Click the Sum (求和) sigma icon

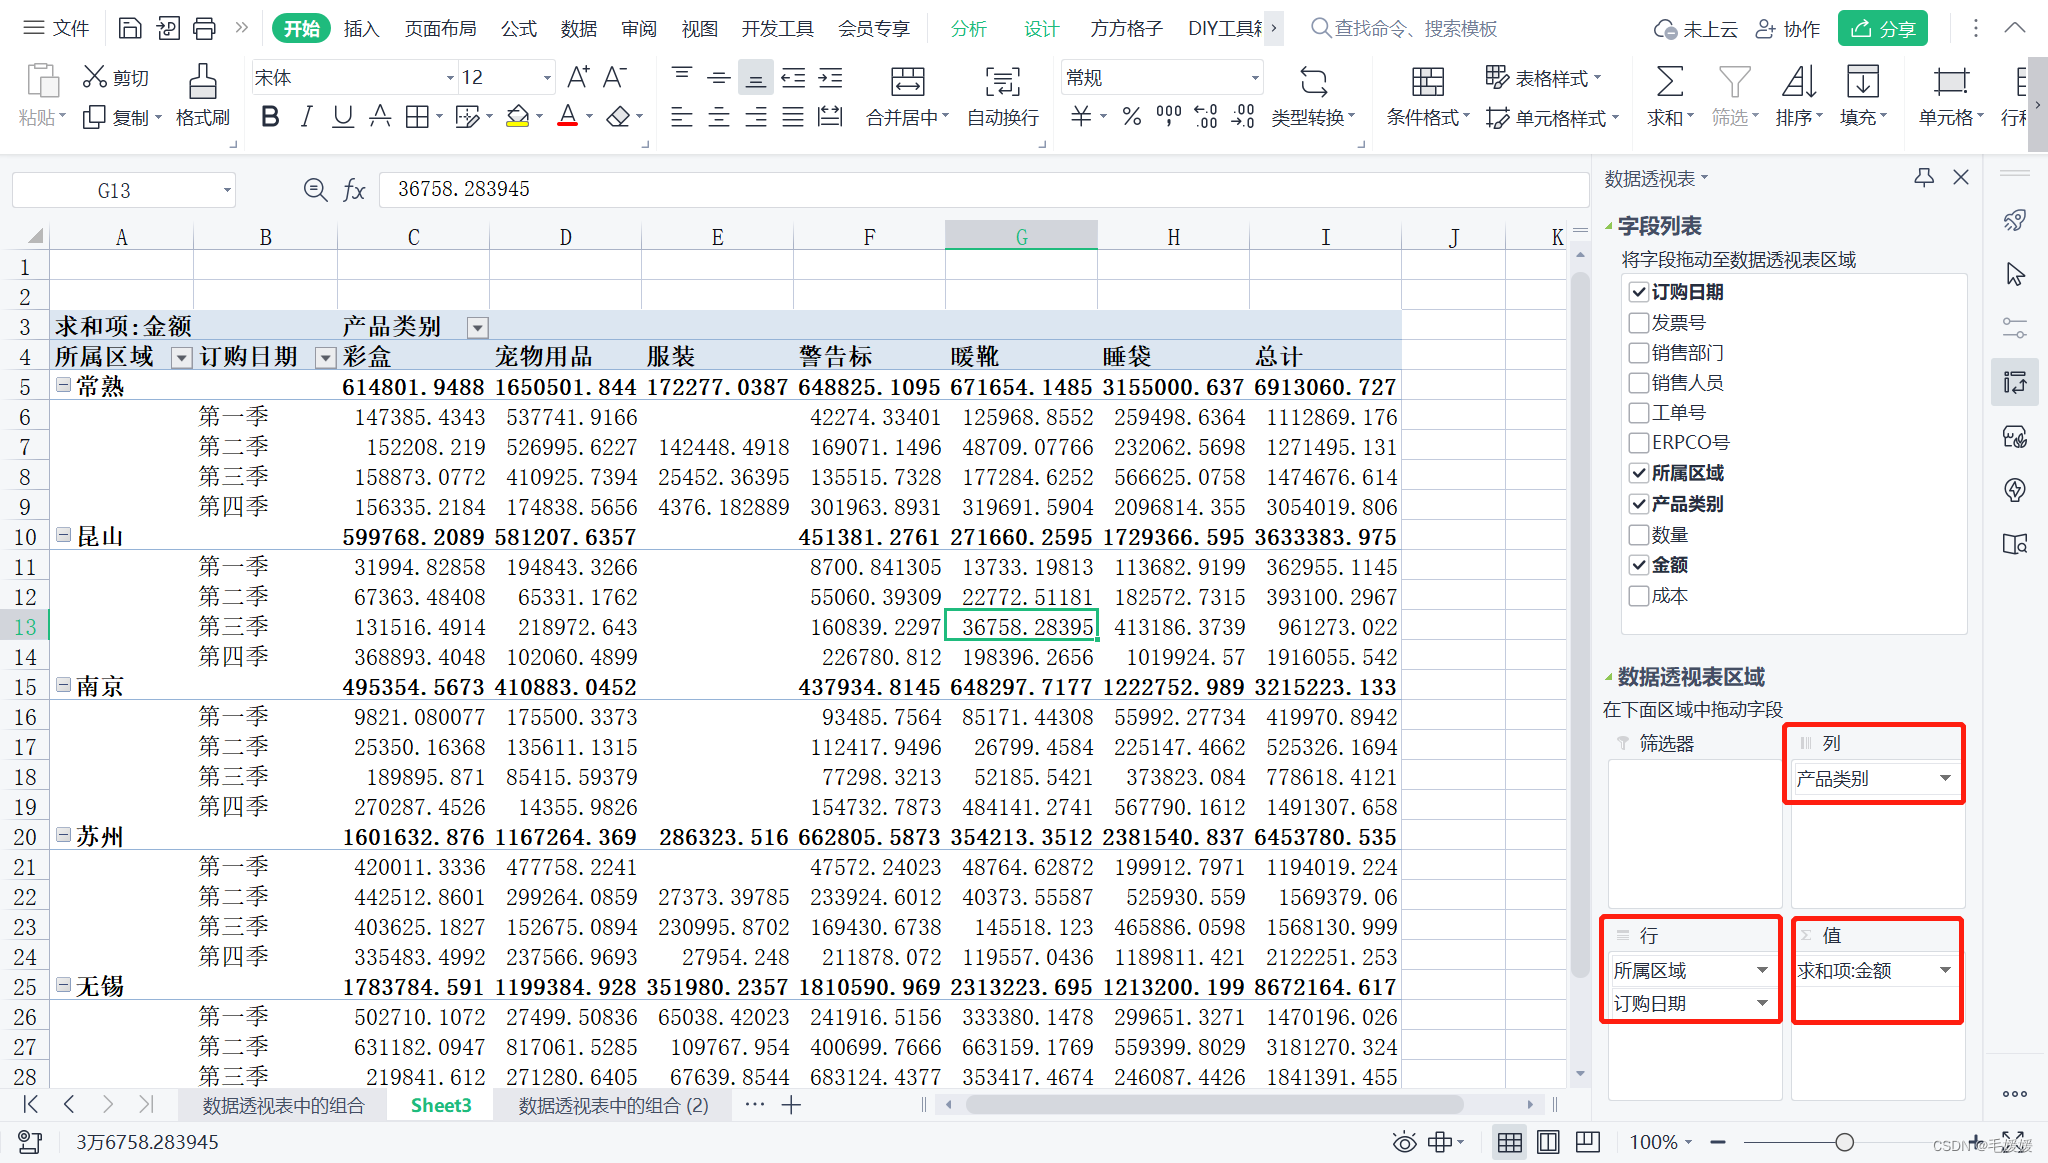pyautogui.click(x=1669, y=81)
